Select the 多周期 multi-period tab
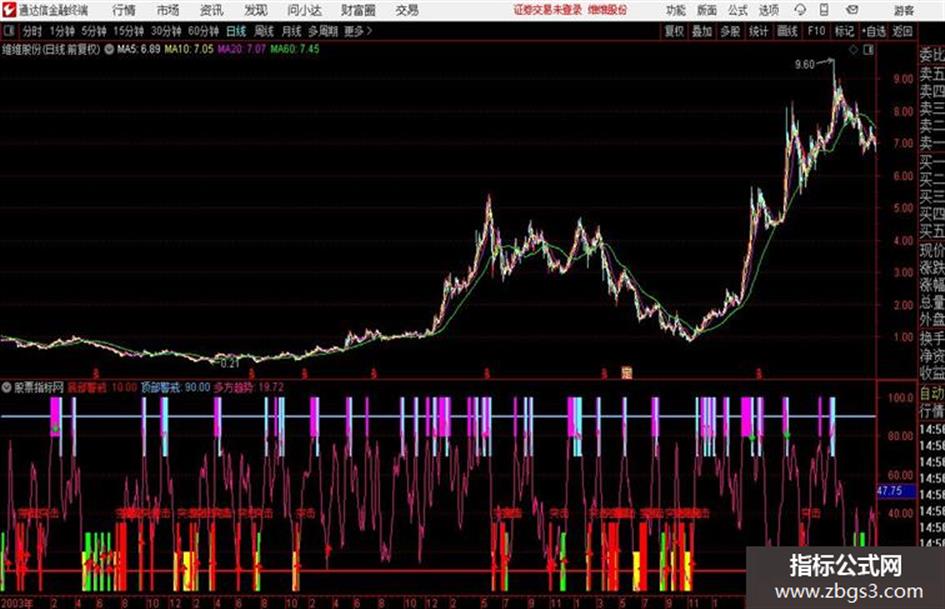Screen dimensions: 945x609 point(323,31)
